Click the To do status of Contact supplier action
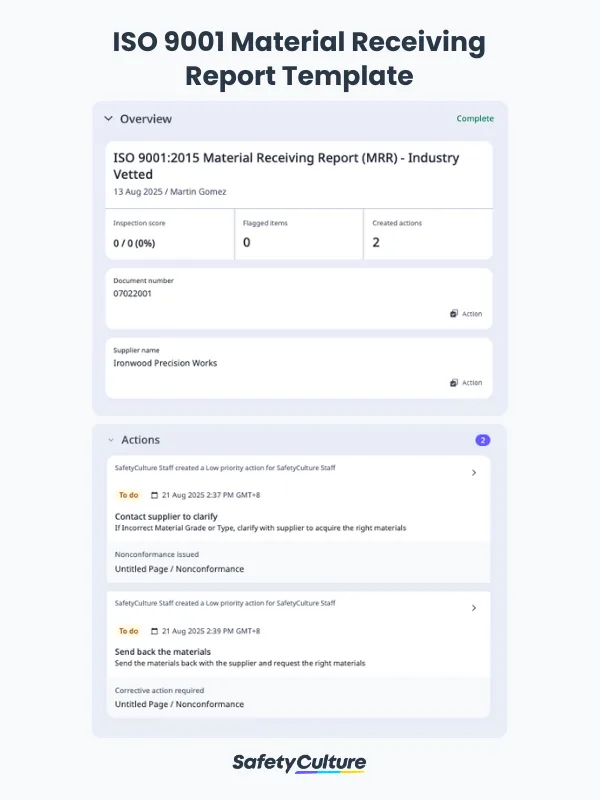 pos(128,495)
